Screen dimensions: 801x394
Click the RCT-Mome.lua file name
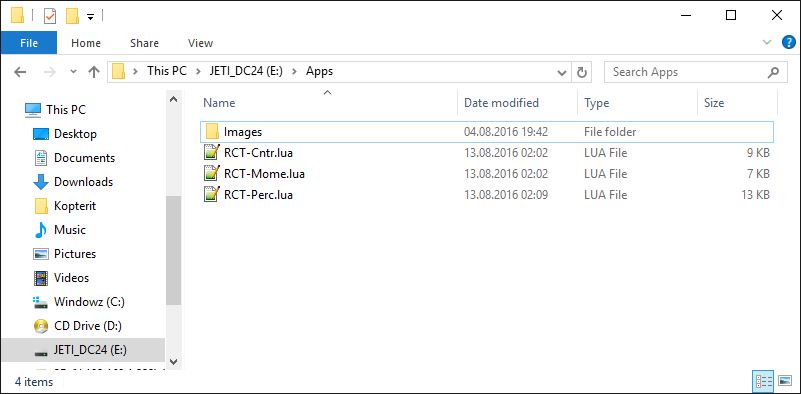tap(264, 174)
